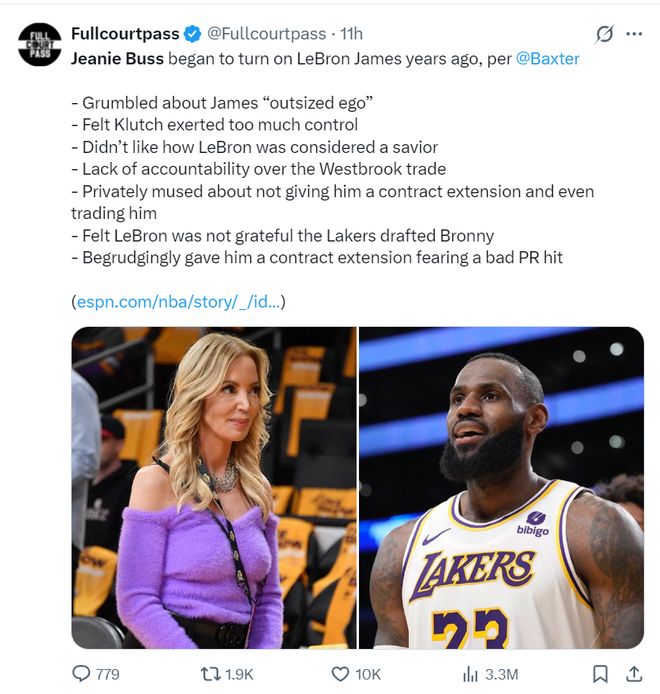The height and width of the screenshot is (694, 660).
Task: Click the Grok slashed-circle icon
Action: click(x=604, y=34)
